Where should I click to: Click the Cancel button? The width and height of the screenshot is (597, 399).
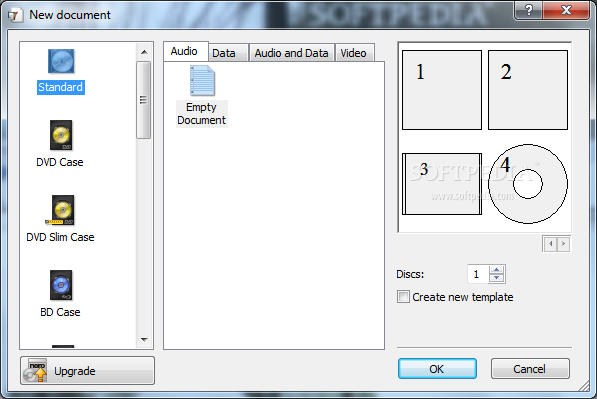coord(530,369)
